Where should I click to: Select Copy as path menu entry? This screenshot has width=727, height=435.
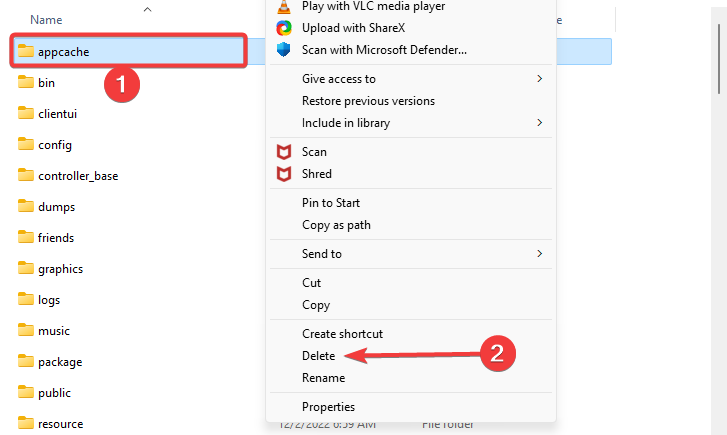(x=336, y=225)
